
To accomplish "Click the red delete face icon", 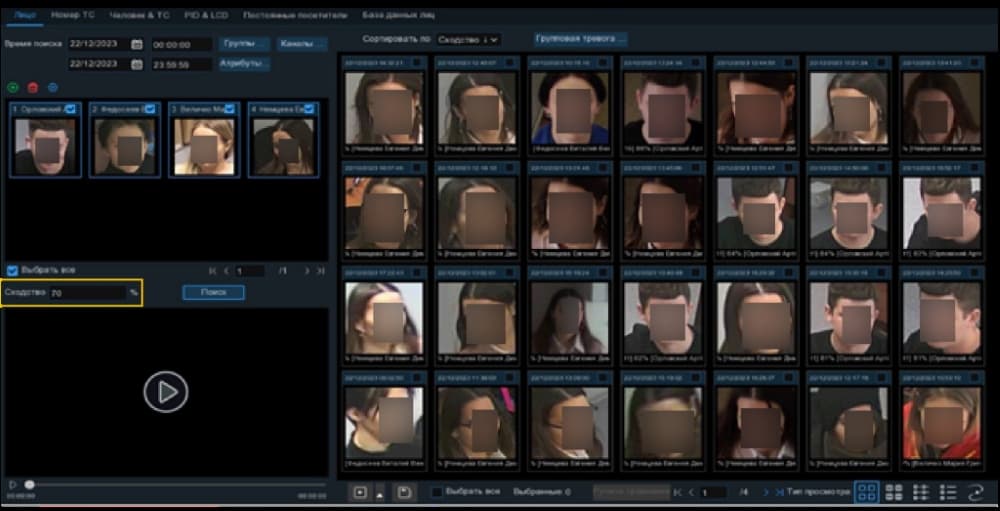I will coord(33,87).
